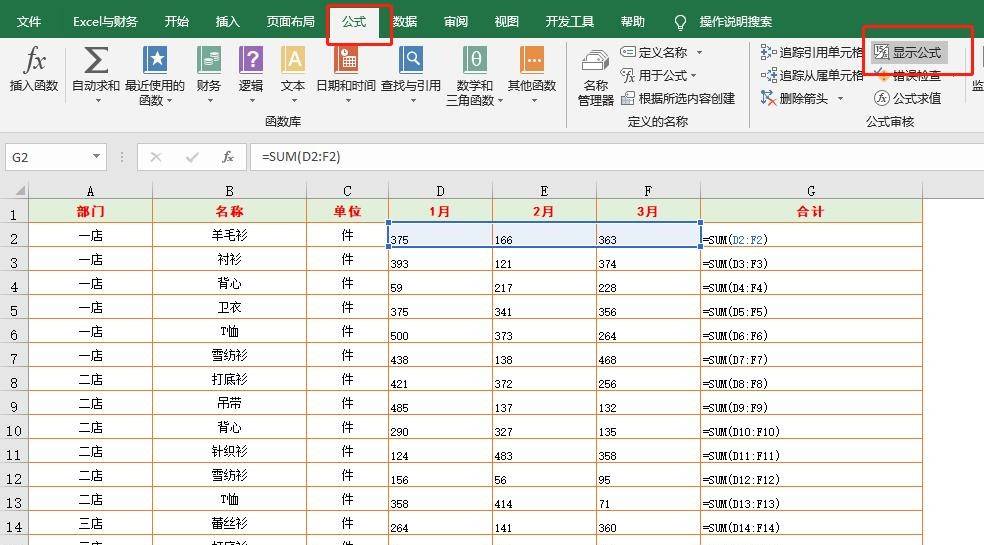The height and width of the screenshot is (545, 984).
Task: Switch to the Home (开始) tab
Action: (176, 22)
